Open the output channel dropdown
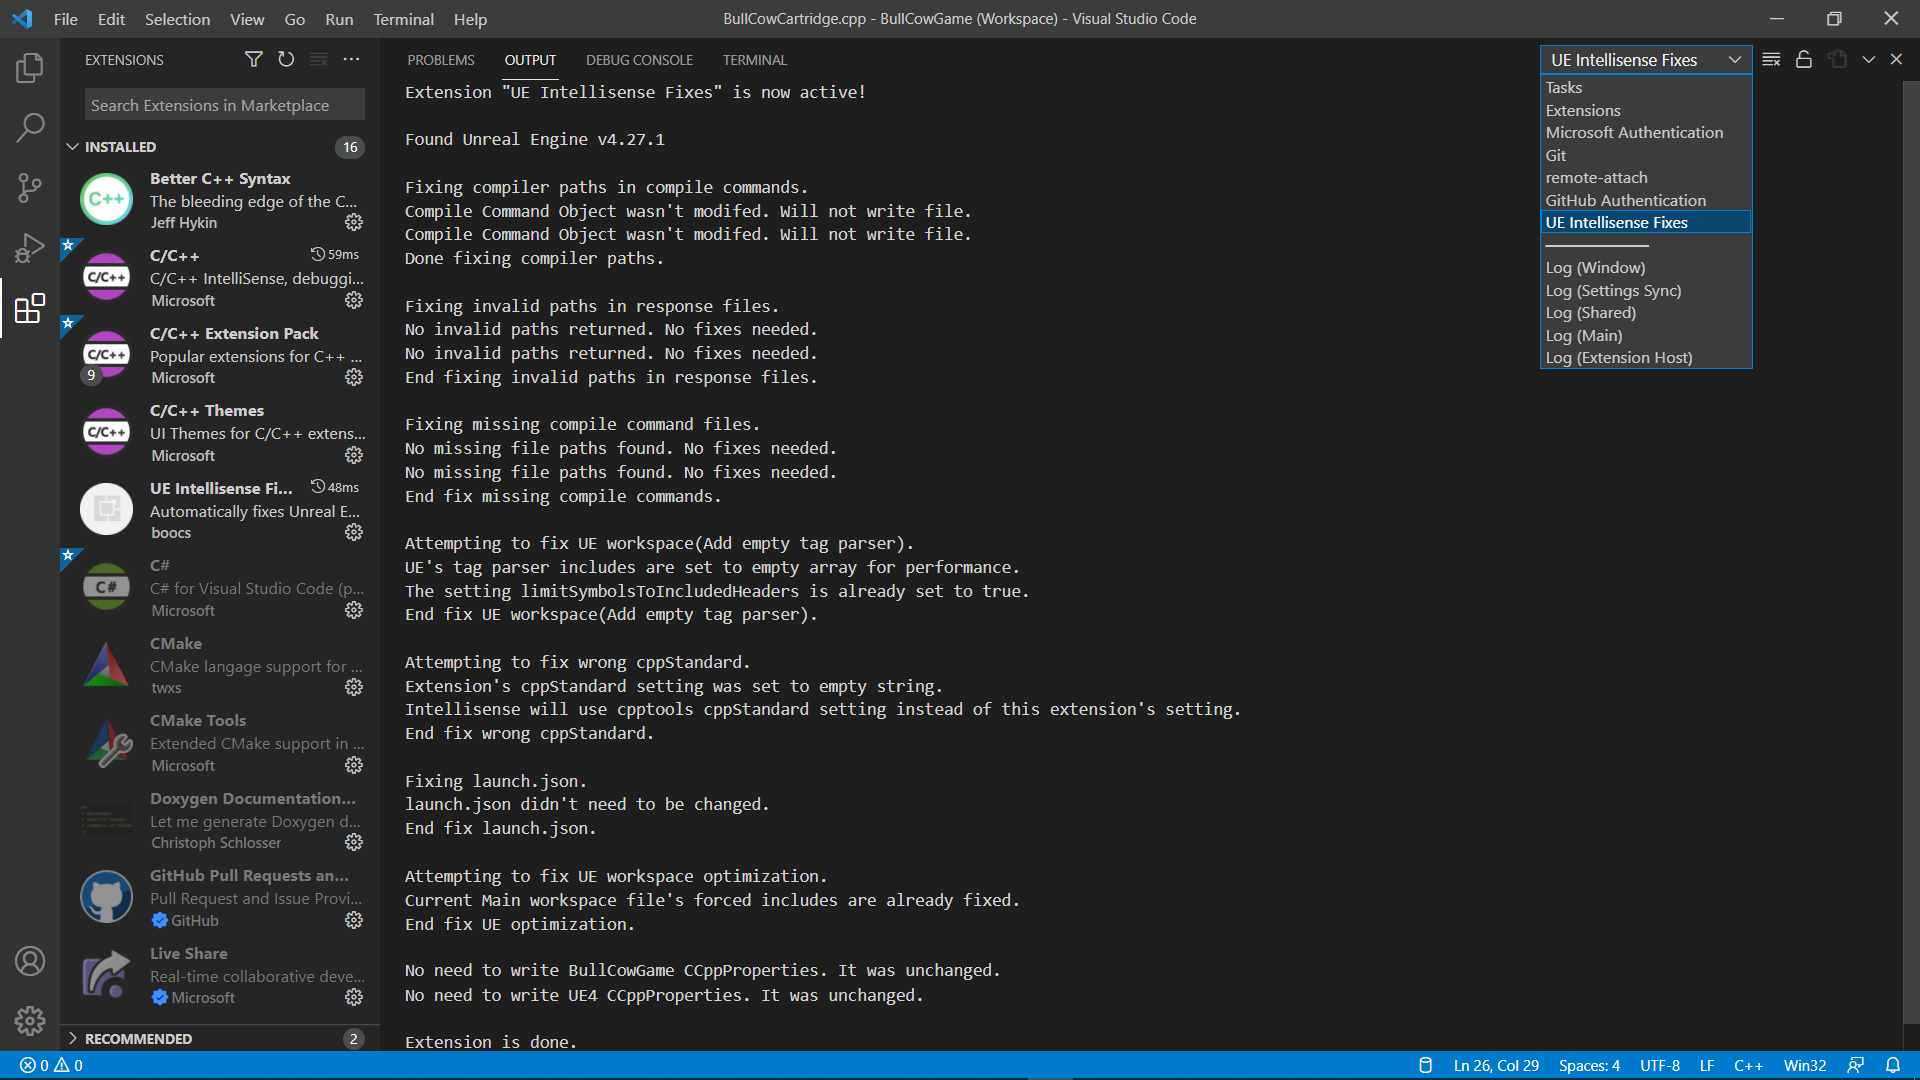The width and height of the screenshot is (1920, 1080). [x=1646, y=60]
